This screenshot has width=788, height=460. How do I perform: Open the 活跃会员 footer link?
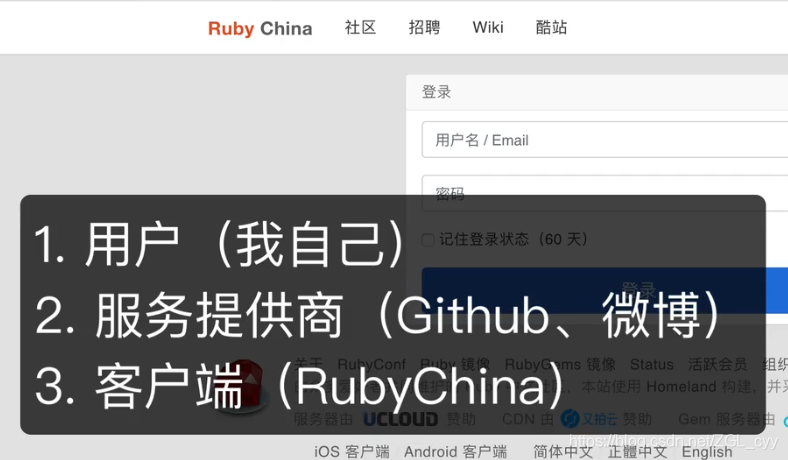(717, 364)
